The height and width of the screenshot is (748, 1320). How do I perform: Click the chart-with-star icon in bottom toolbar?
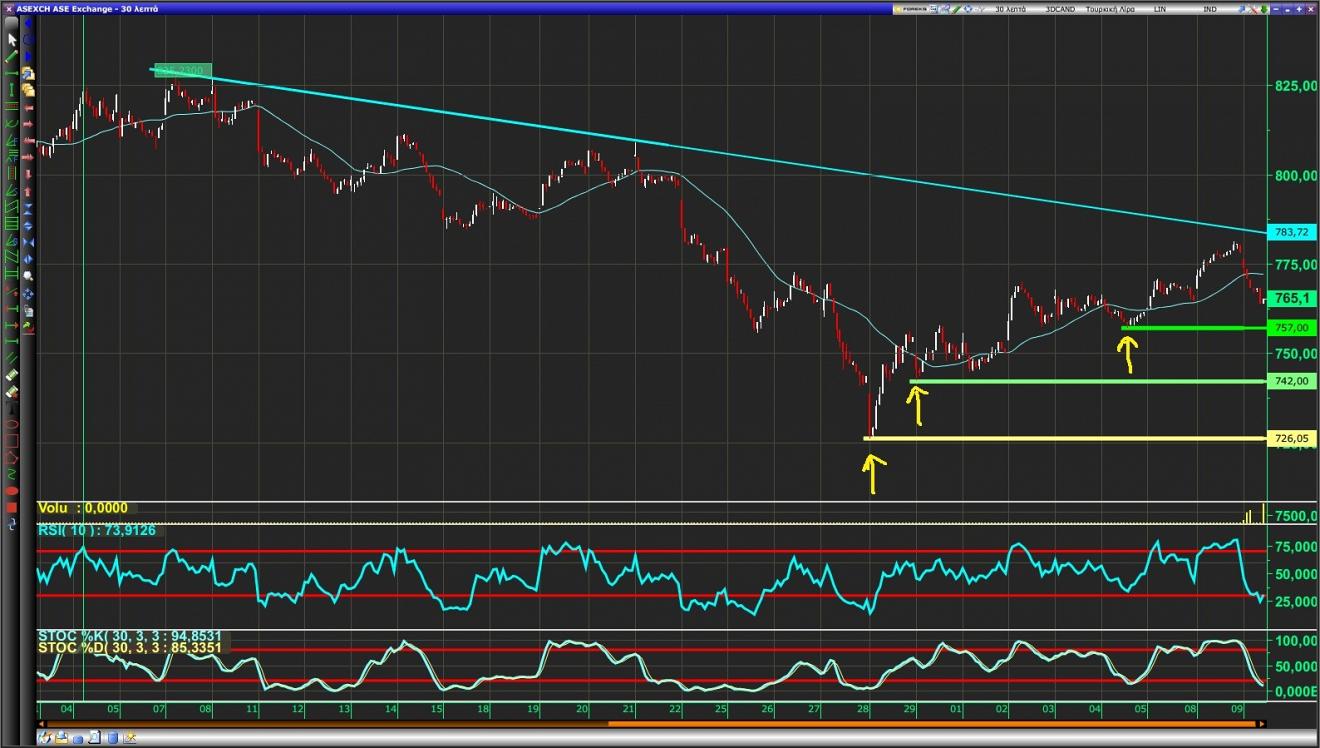tap(129, 737)
